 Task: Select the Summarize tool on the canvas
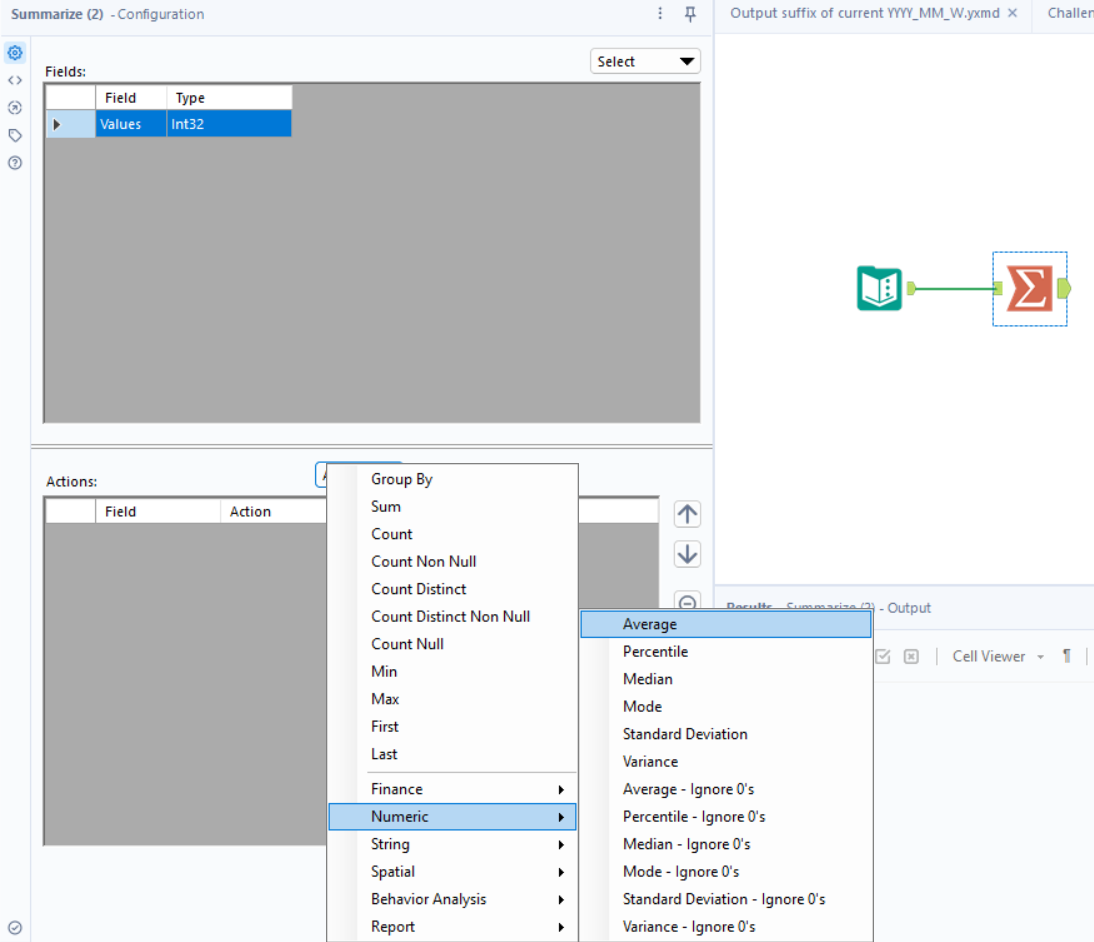pyautogui.click(x=1030, y=289)
